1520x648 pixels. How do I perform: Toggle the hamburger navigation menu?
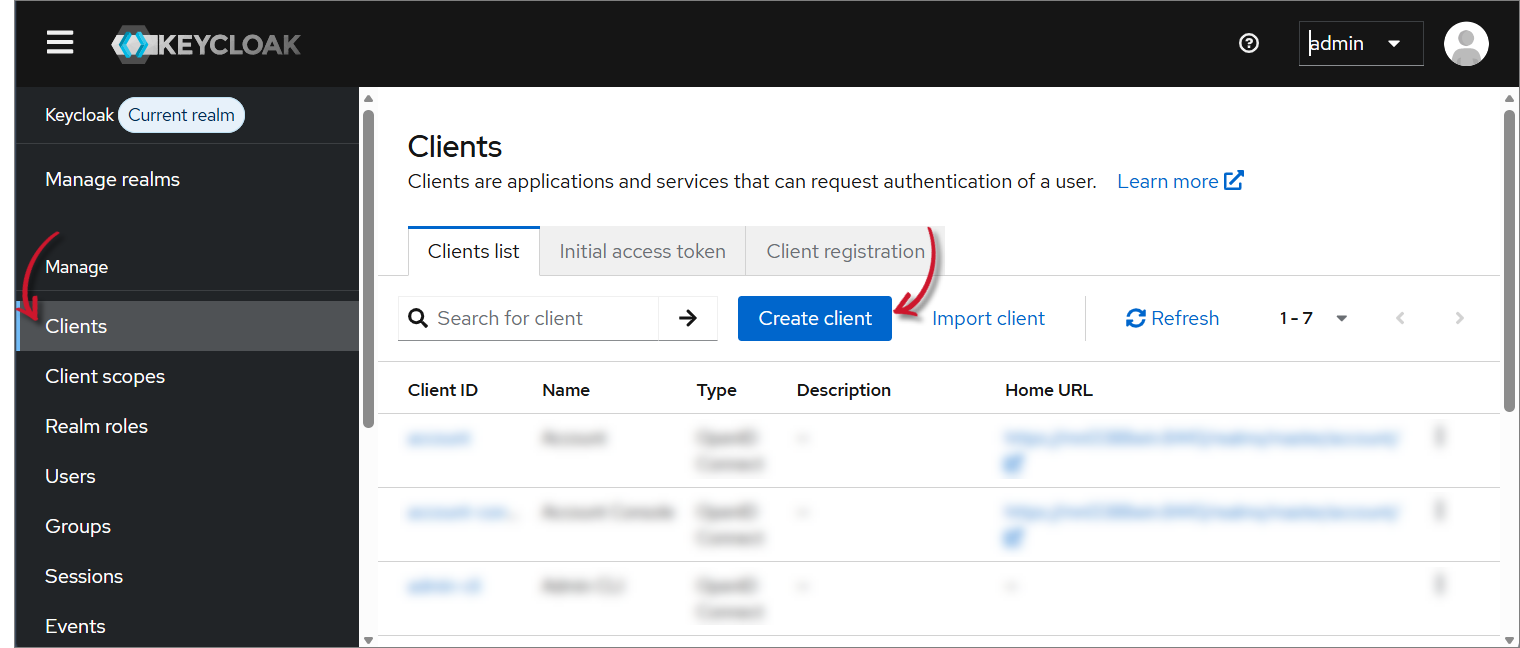pyautogui.click(x=60, y=43)
